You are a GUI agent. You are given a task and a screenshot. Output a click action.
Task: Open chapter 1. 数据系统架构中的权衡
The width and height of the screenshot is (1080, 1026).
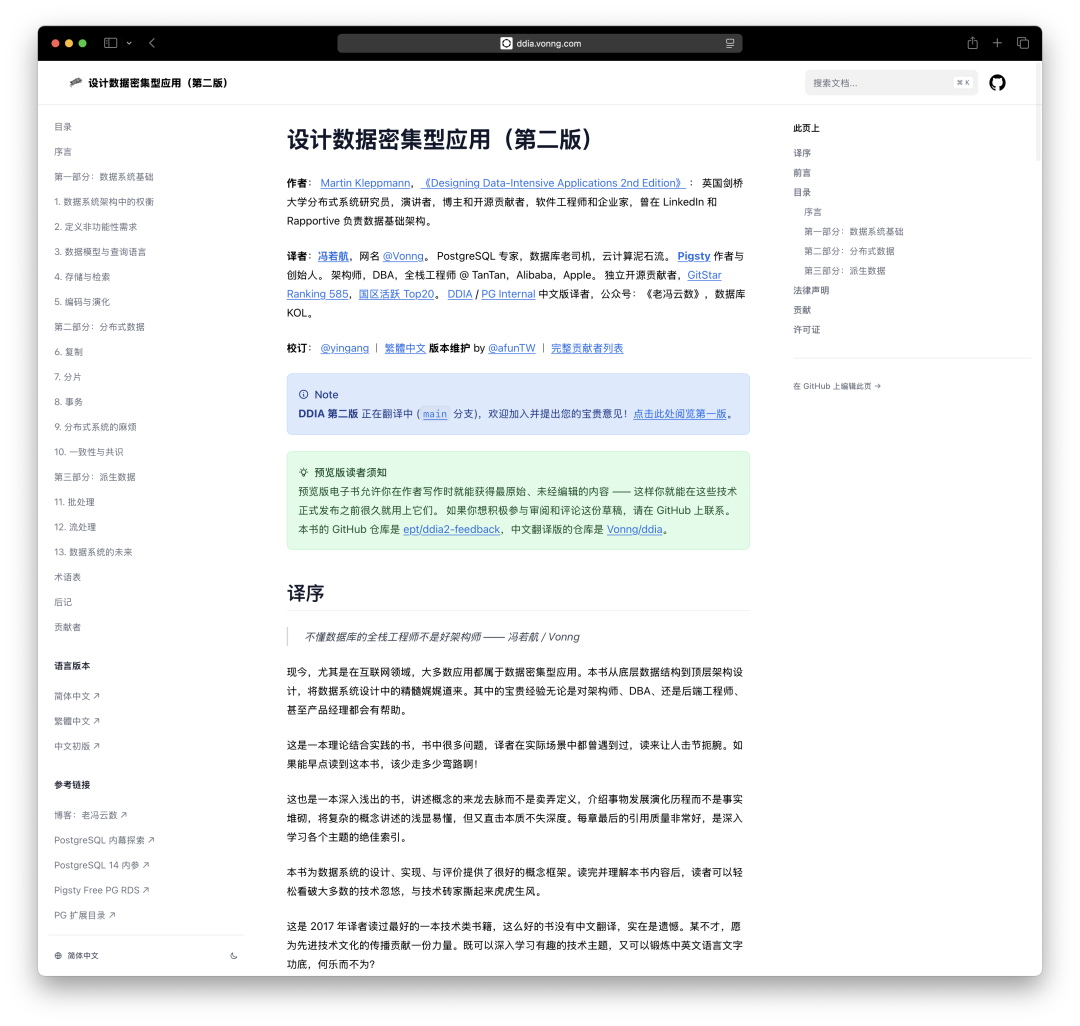(x=103, y=202)
